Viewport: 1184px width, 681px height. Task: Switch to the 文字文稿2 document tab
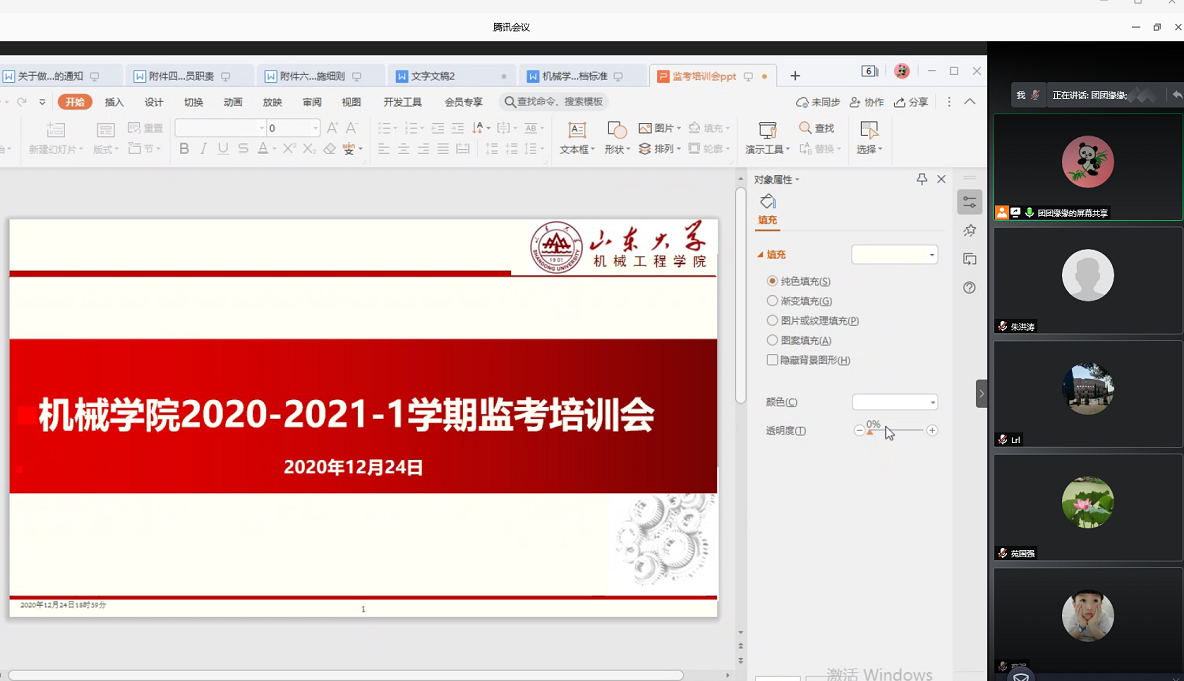tap(433, 76)
